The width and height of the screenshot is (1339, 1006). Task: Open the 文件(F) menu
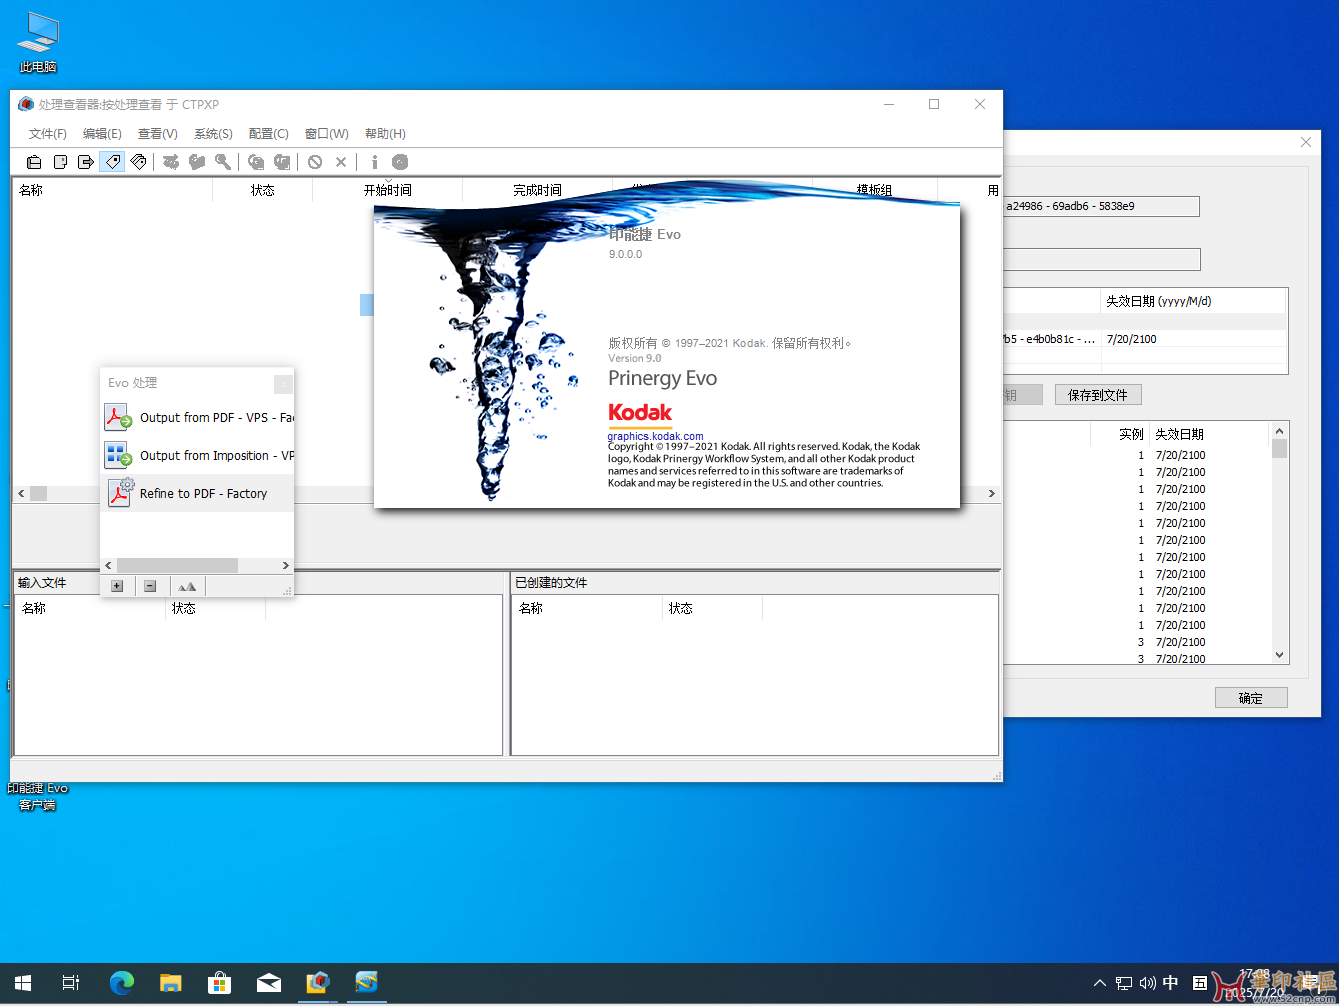coord(47,134)
